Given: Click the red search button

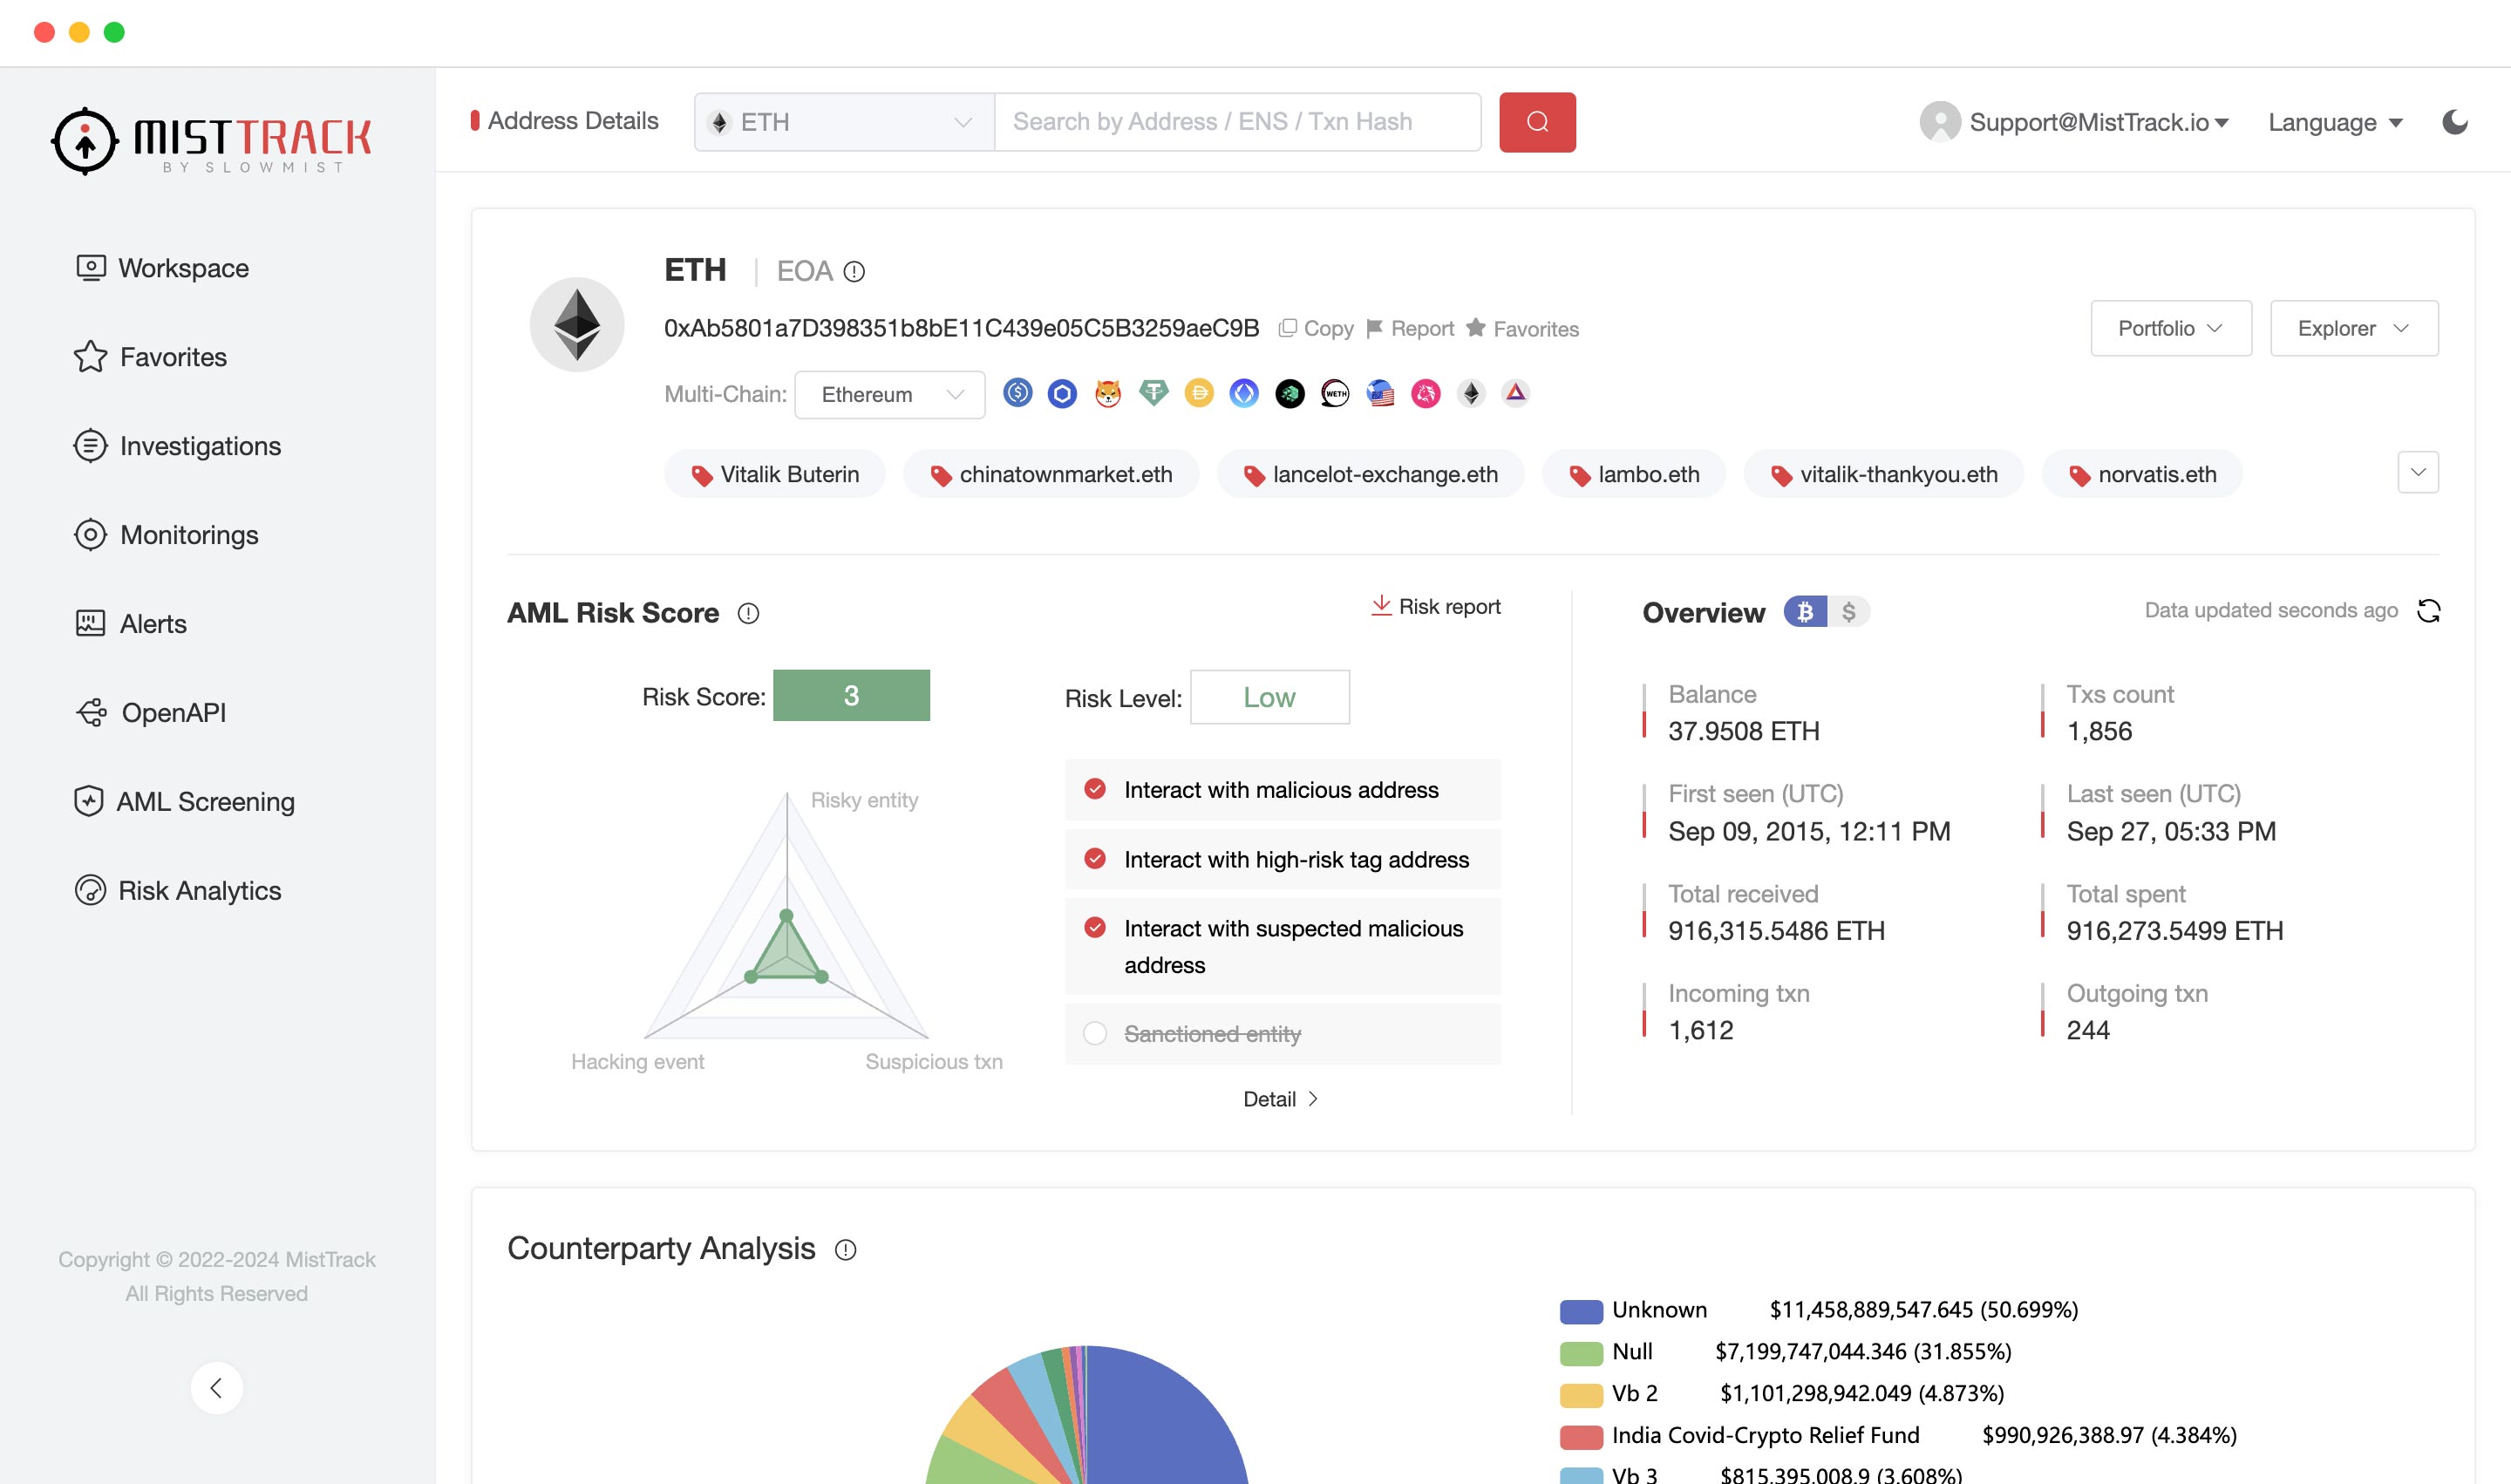Looking at the screenshot, I should click(x=1536, y=122).
